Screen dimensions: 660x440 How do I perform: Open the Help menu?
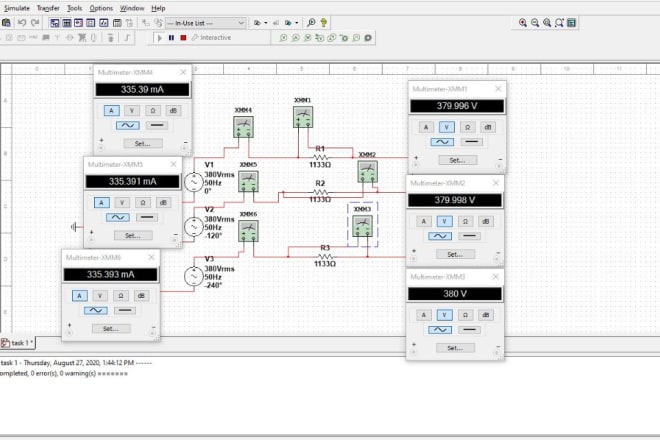(x=158, y=8)
